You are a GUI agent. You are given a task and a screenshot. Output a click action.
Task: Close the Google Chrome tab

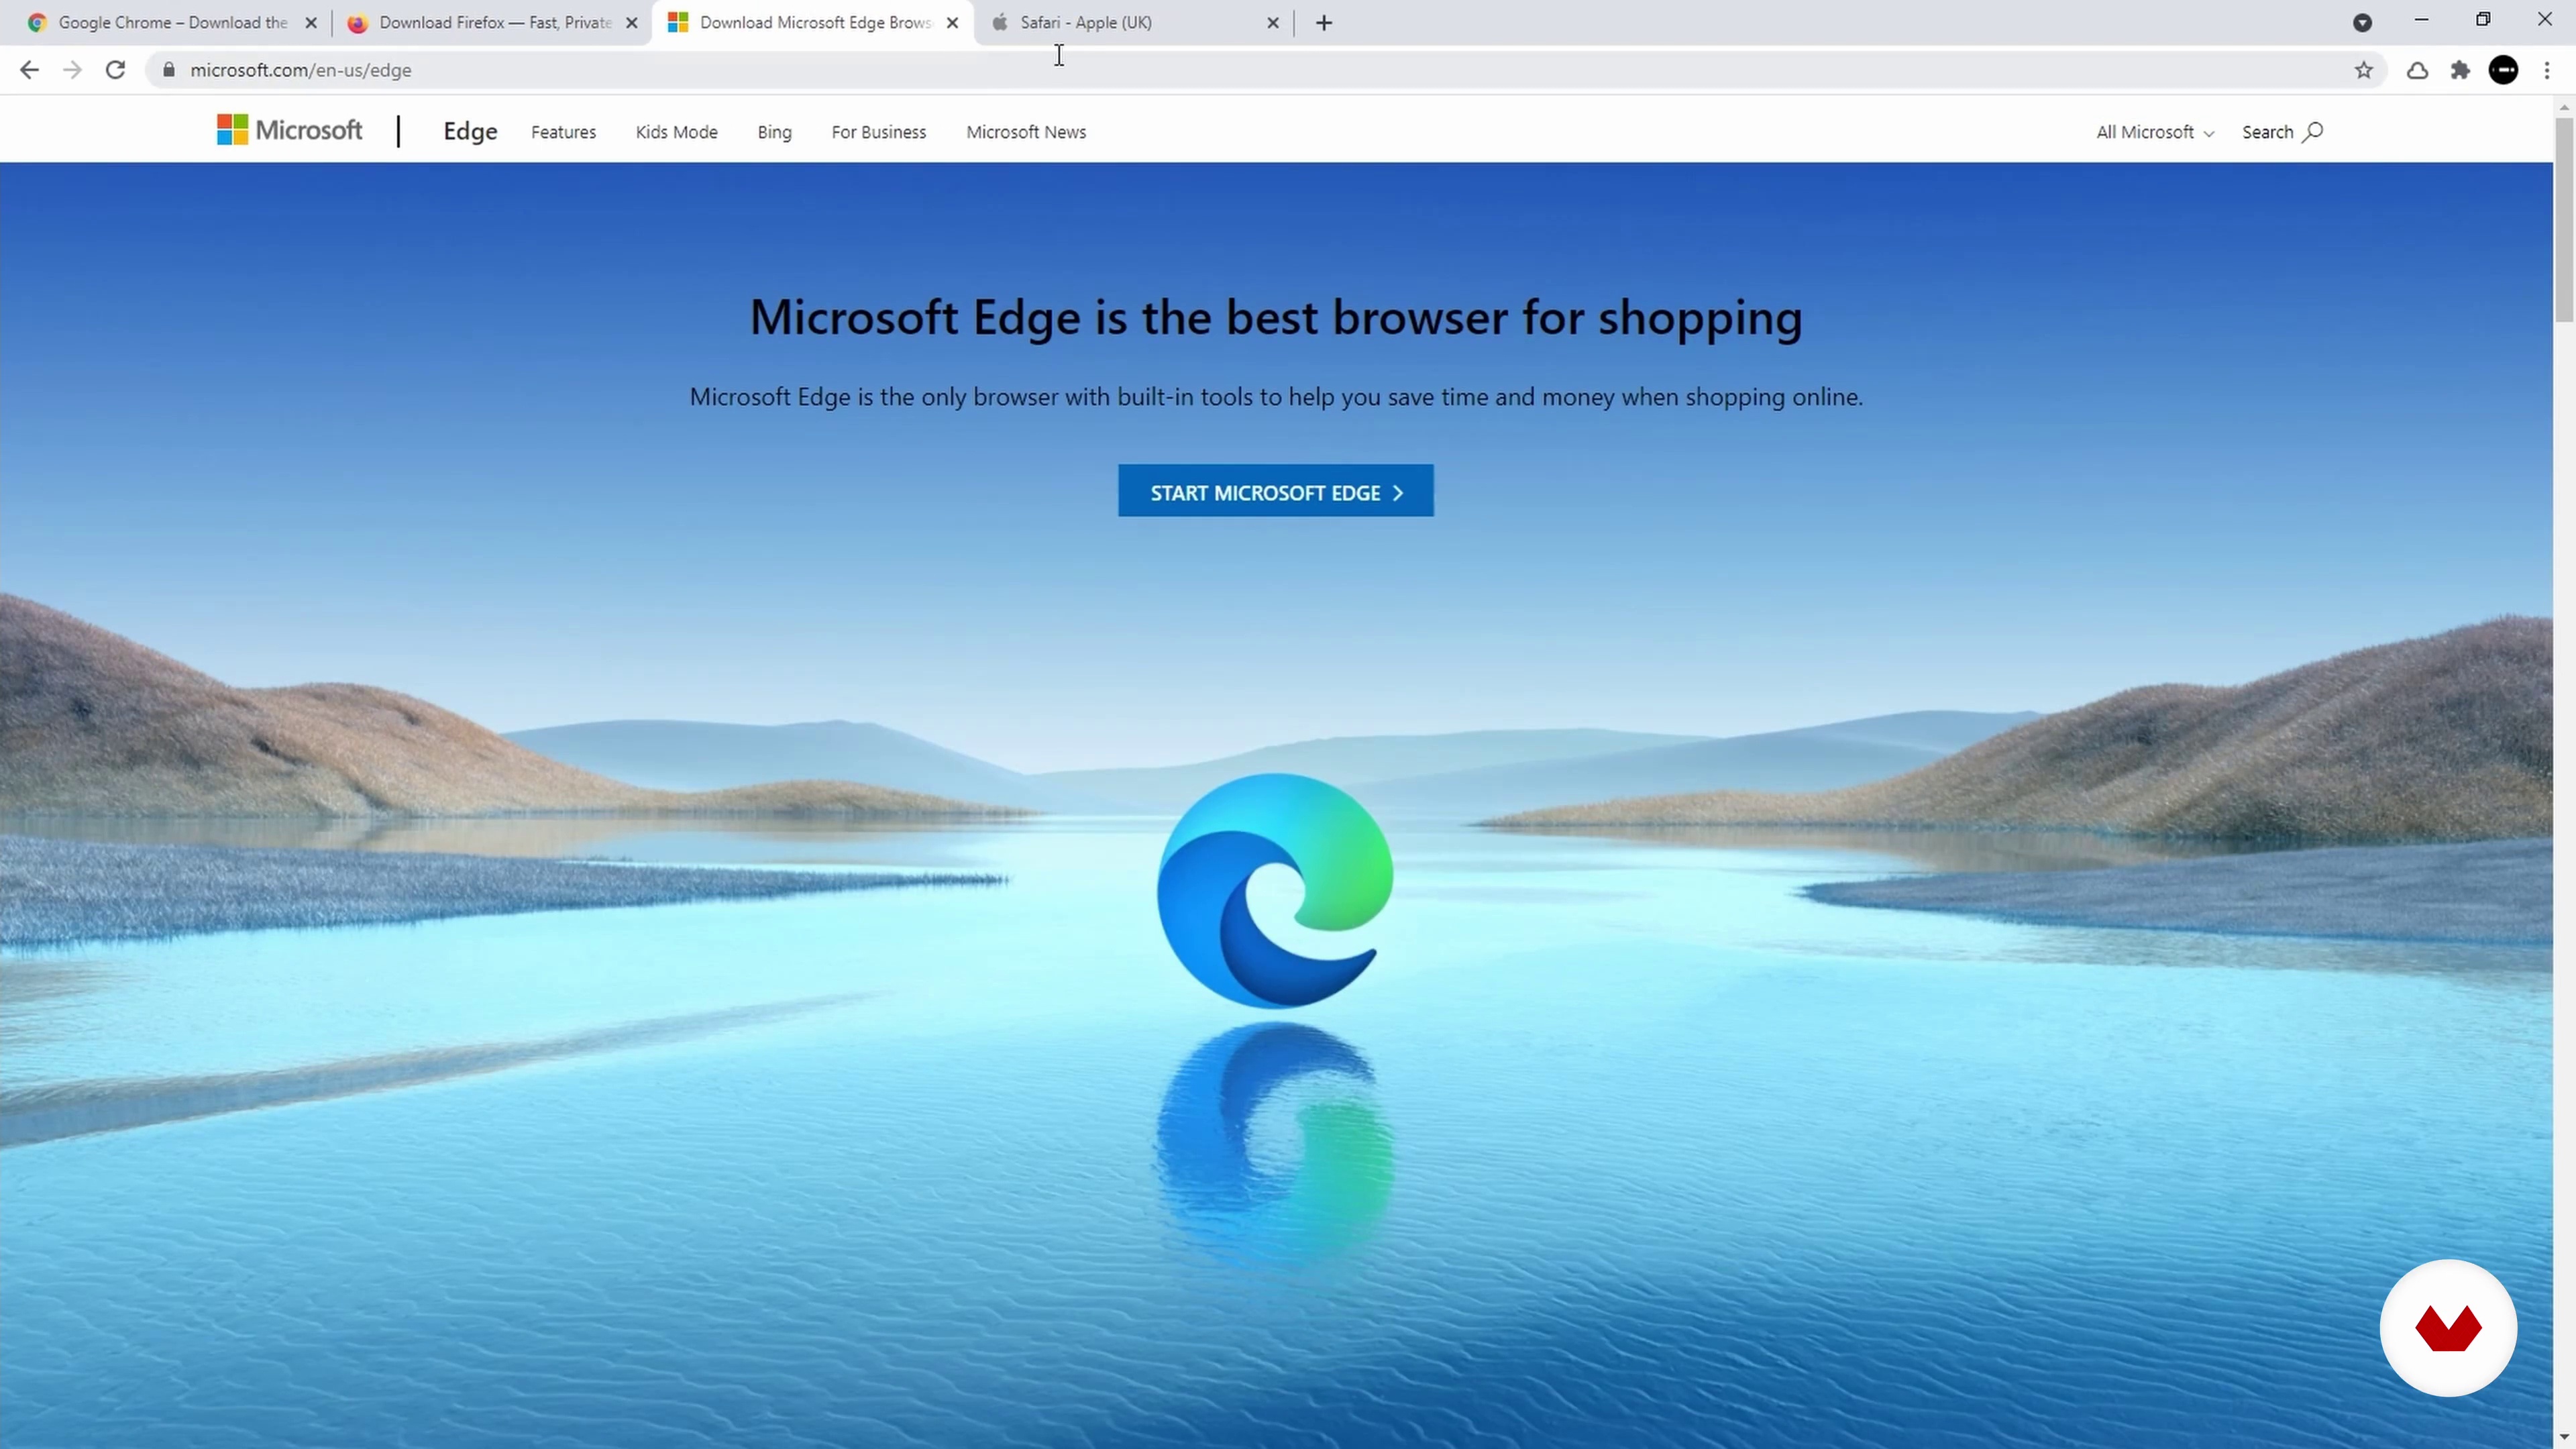311,22
